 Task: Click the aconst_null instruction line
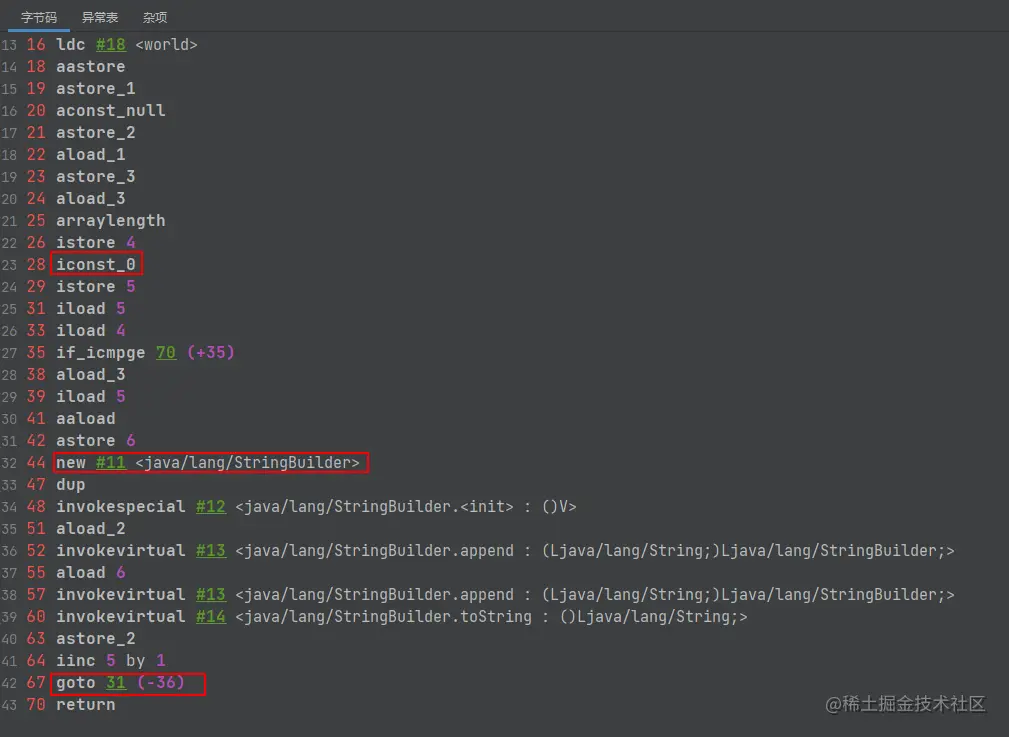click(110, 110)
